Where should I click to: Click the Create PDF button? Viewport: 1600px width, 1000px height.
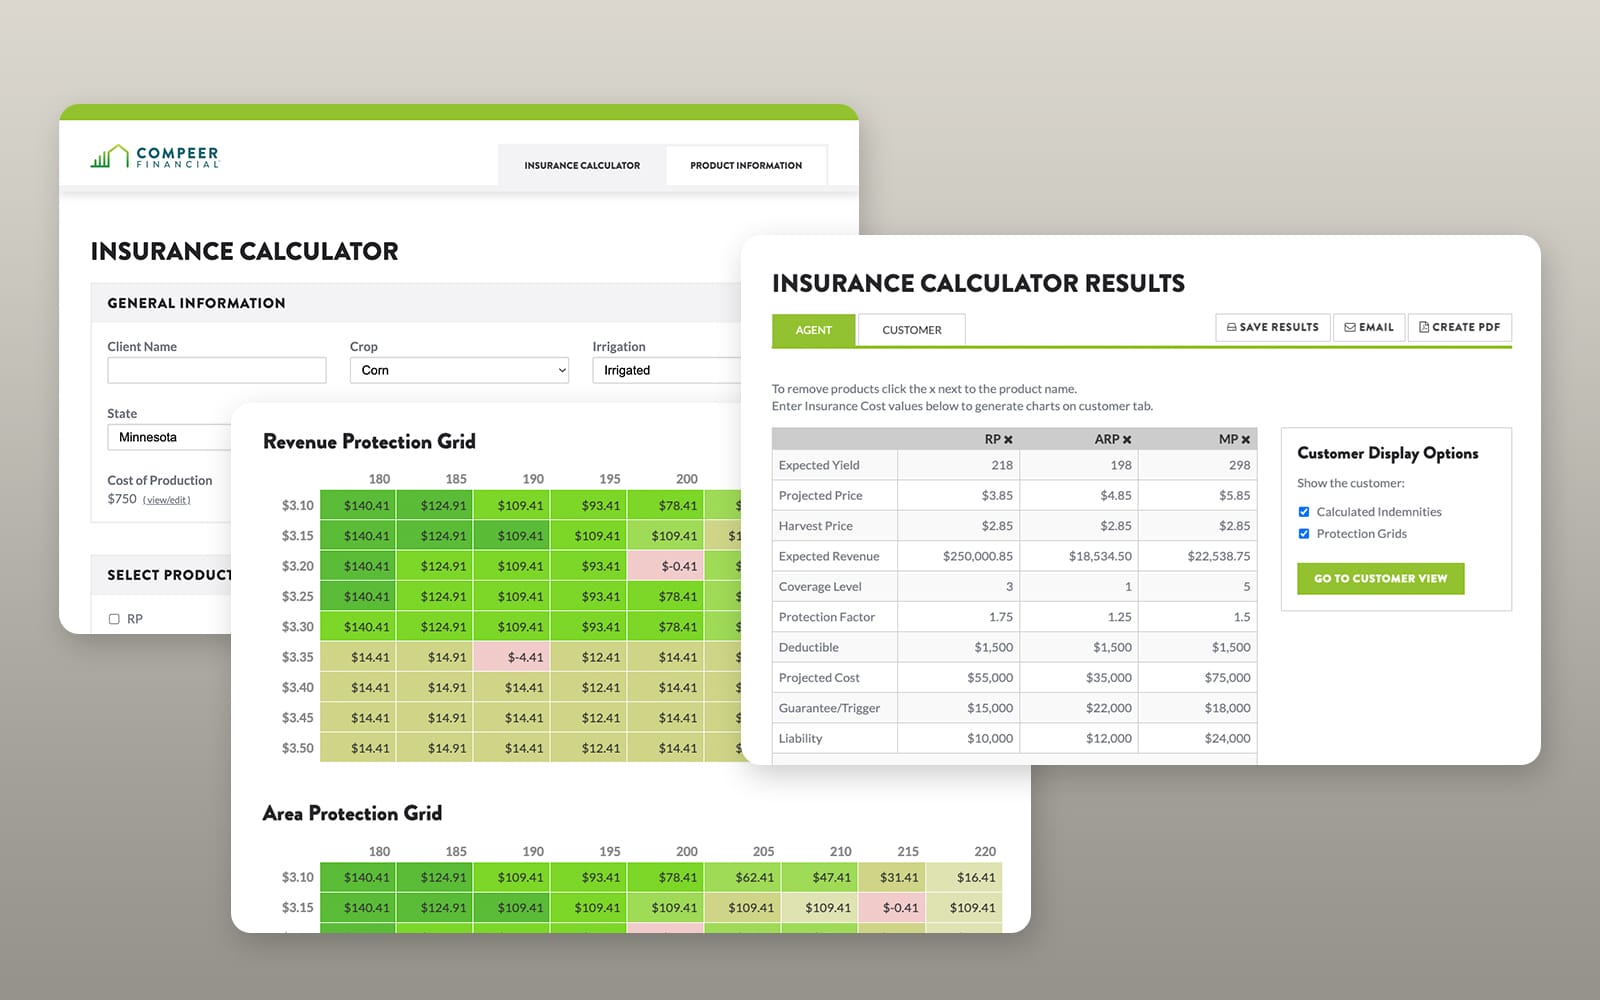click(x=1460, y=327)
